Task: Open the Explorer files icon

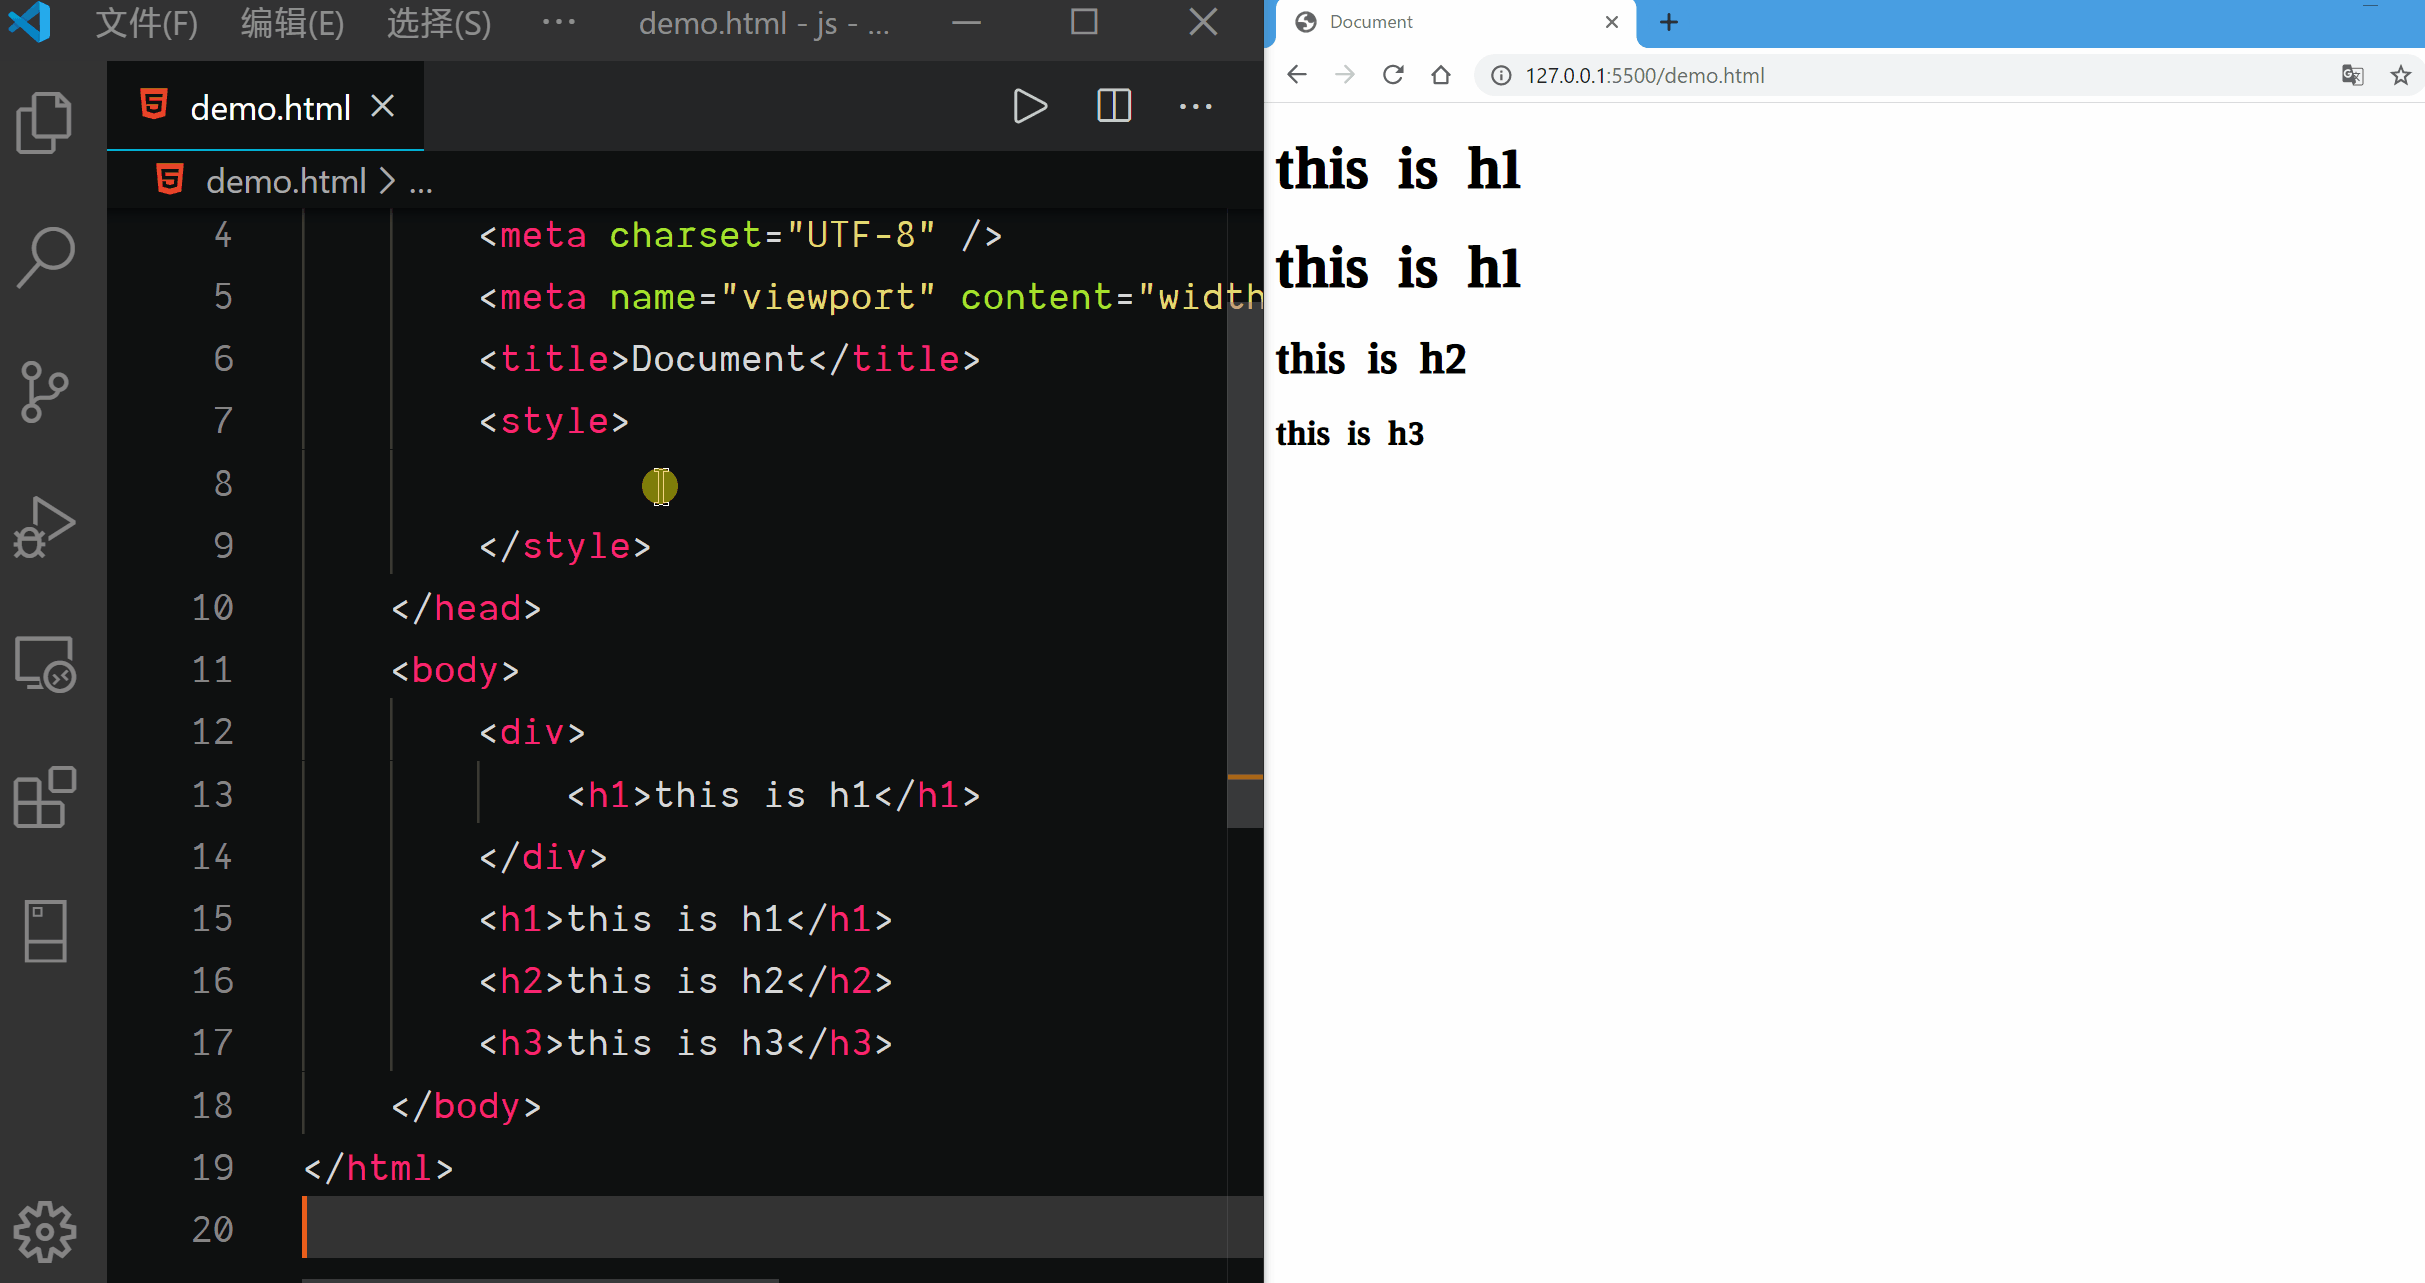Action: (45, 123)
